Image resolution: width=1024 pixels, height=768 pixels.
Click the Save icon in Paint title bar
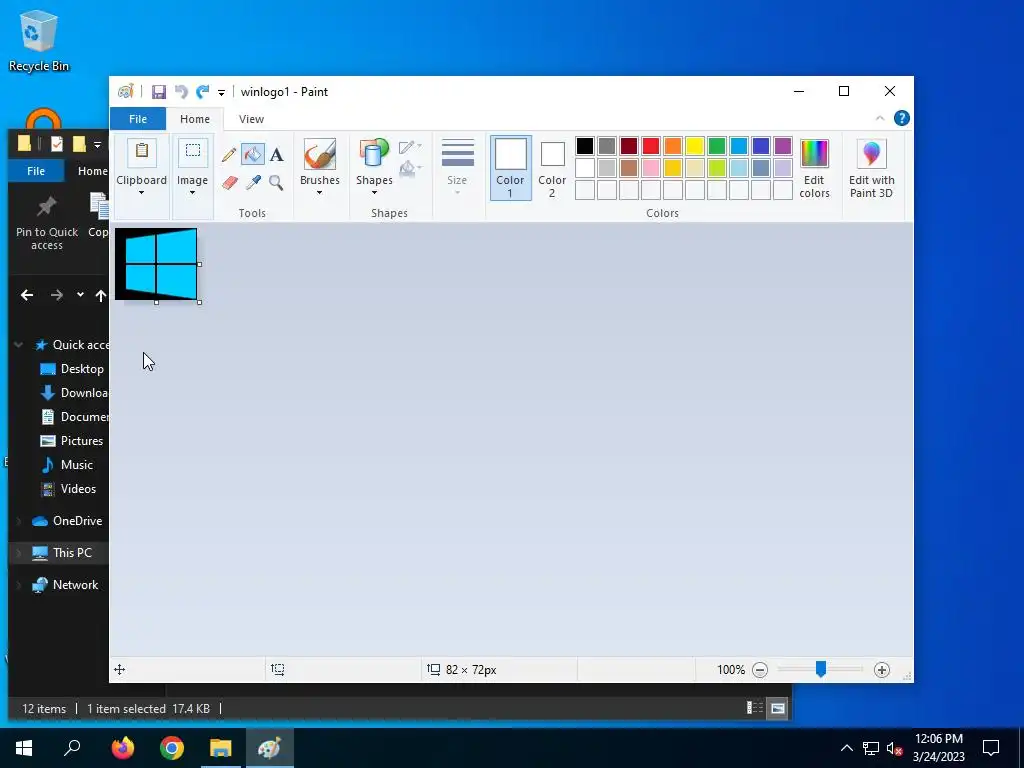[x=159, y=92]
